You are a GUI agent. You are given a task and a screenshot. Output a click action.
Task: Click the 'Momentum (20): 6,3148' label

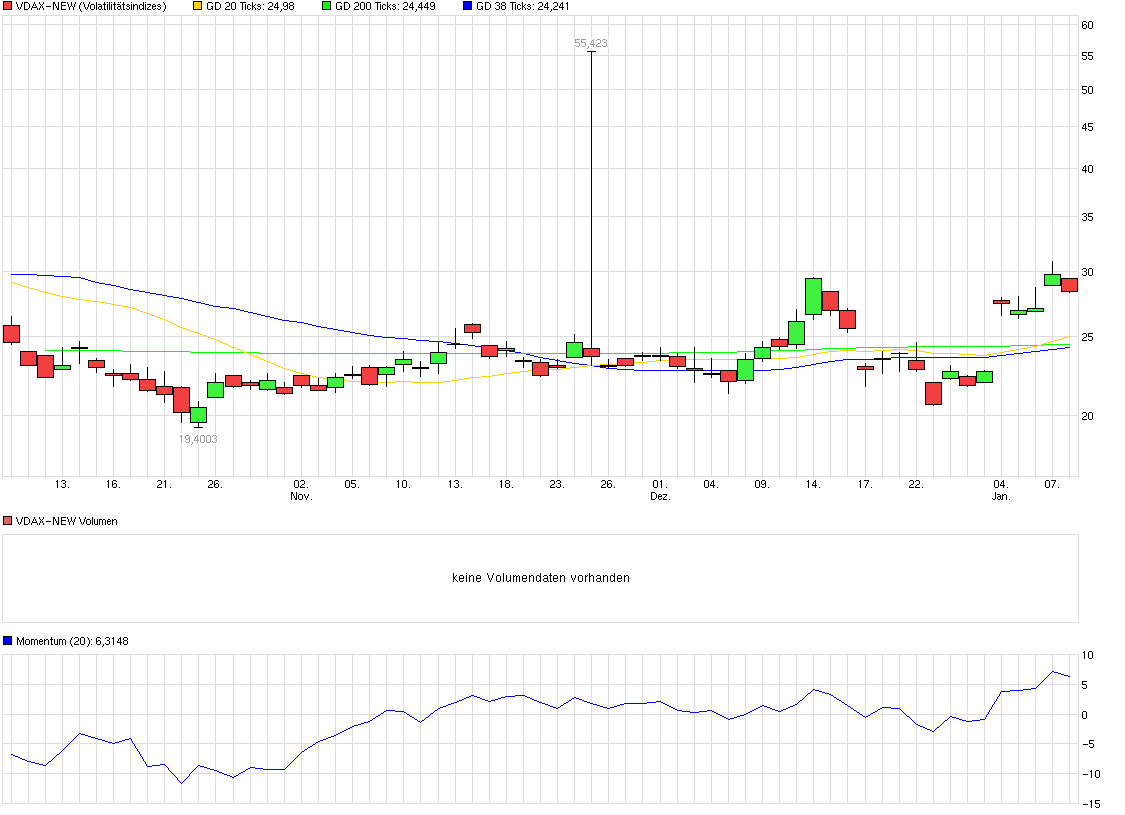(x=72, y=641)
